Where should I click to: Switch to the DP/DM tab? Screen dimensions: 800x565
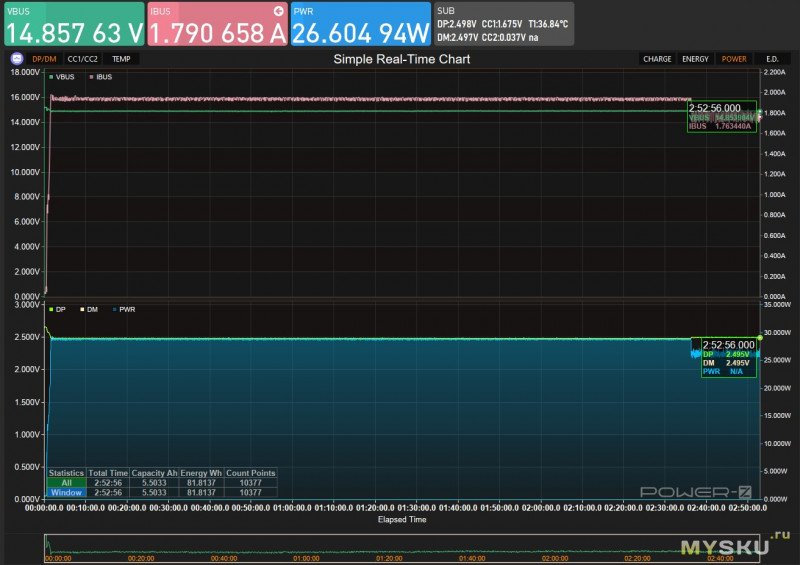click(44, 59)
